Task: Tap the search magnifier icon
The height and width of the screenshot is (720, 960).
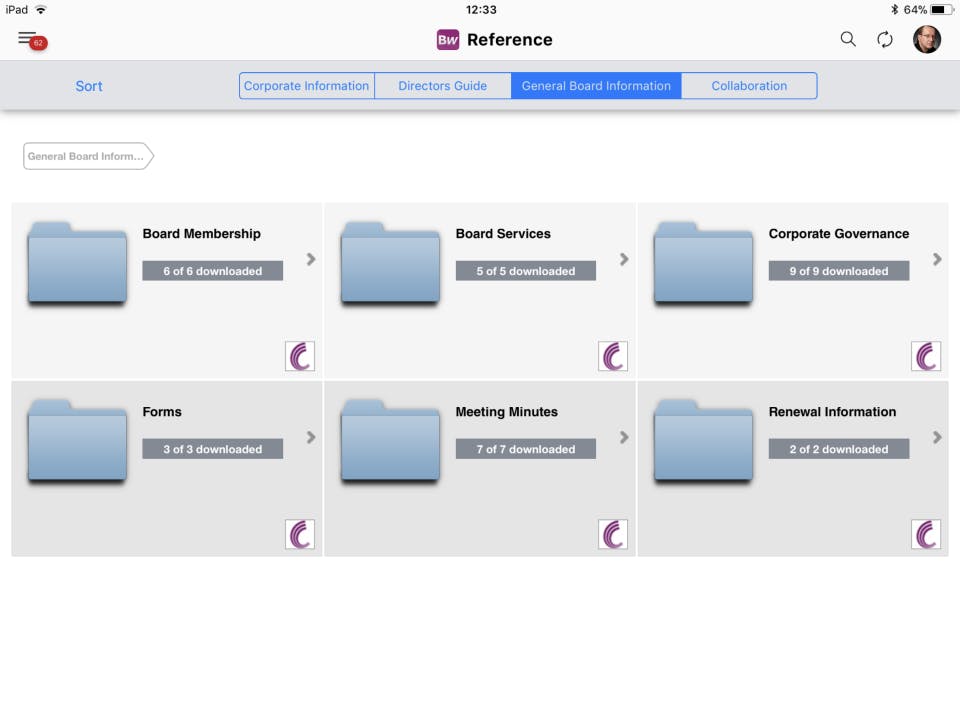Action: point(847,40)
